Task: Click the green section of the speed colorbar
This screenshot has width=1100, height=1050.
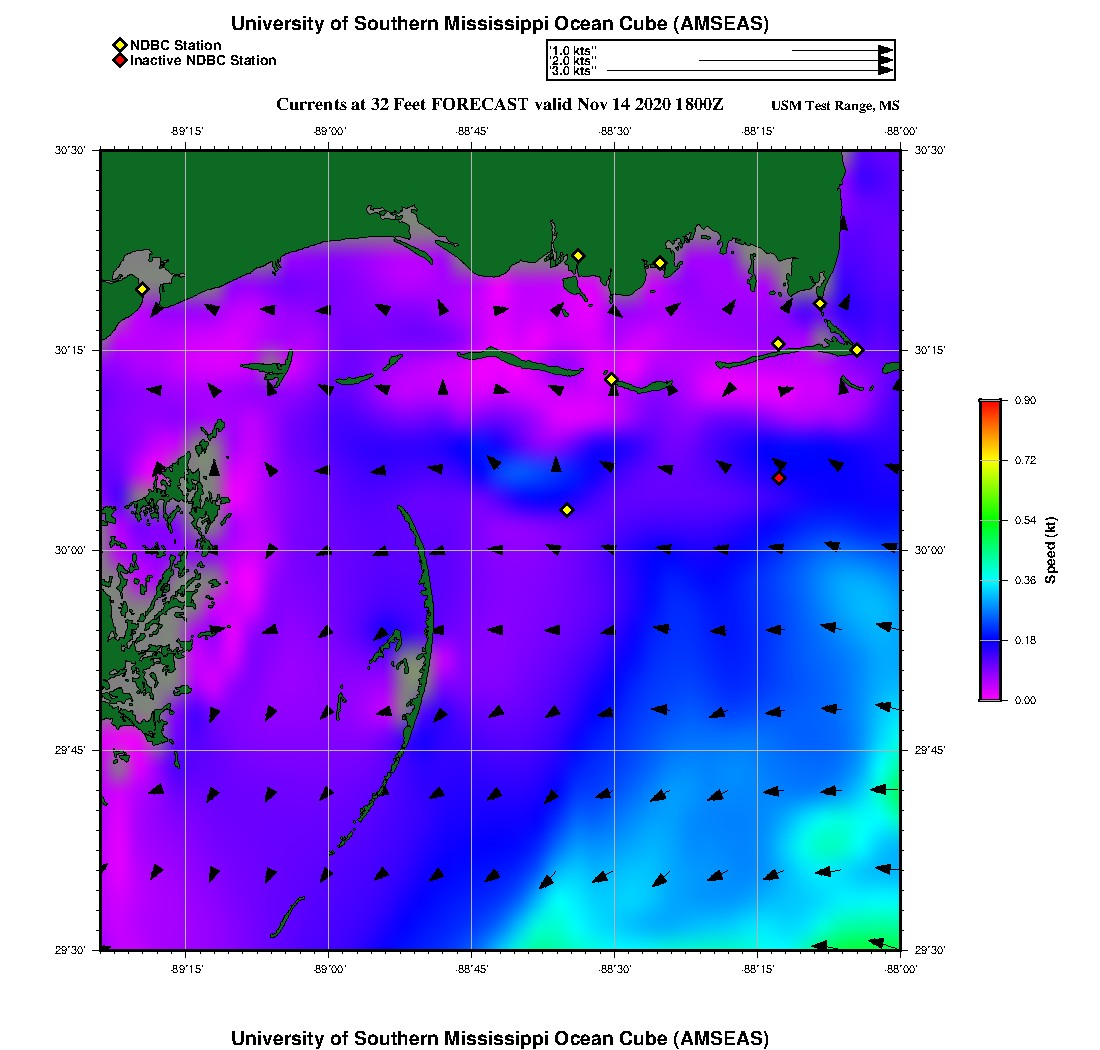Action: 990,520
